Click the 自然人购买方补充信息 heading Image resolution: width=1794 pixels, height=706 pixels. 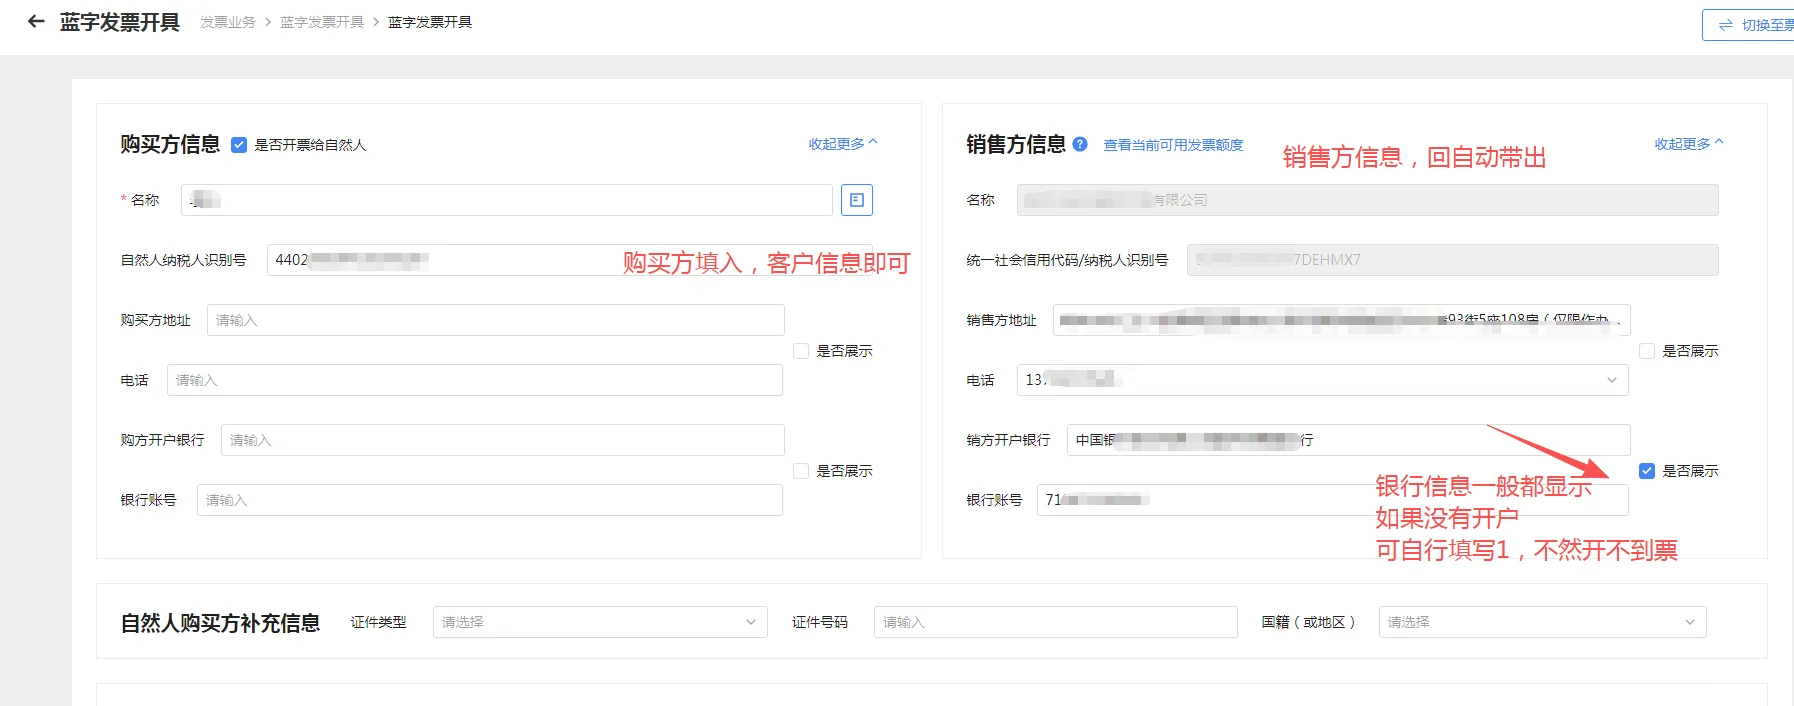click(x=220, y=623)
